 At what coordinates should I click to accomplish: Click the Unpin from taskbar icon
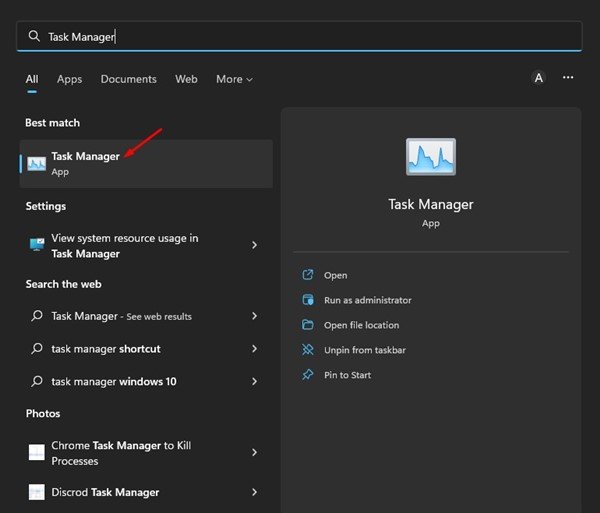308,350
